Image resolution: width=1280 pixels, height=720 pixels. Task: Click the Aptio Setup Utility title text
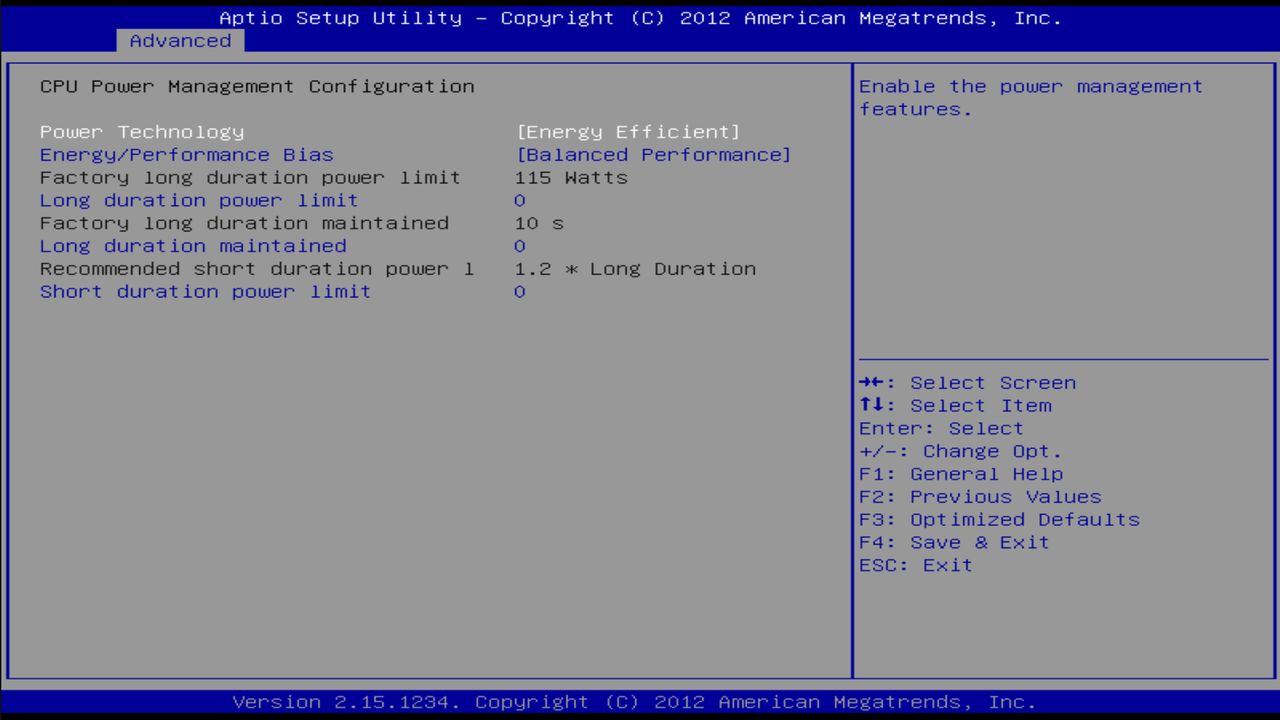640,18
